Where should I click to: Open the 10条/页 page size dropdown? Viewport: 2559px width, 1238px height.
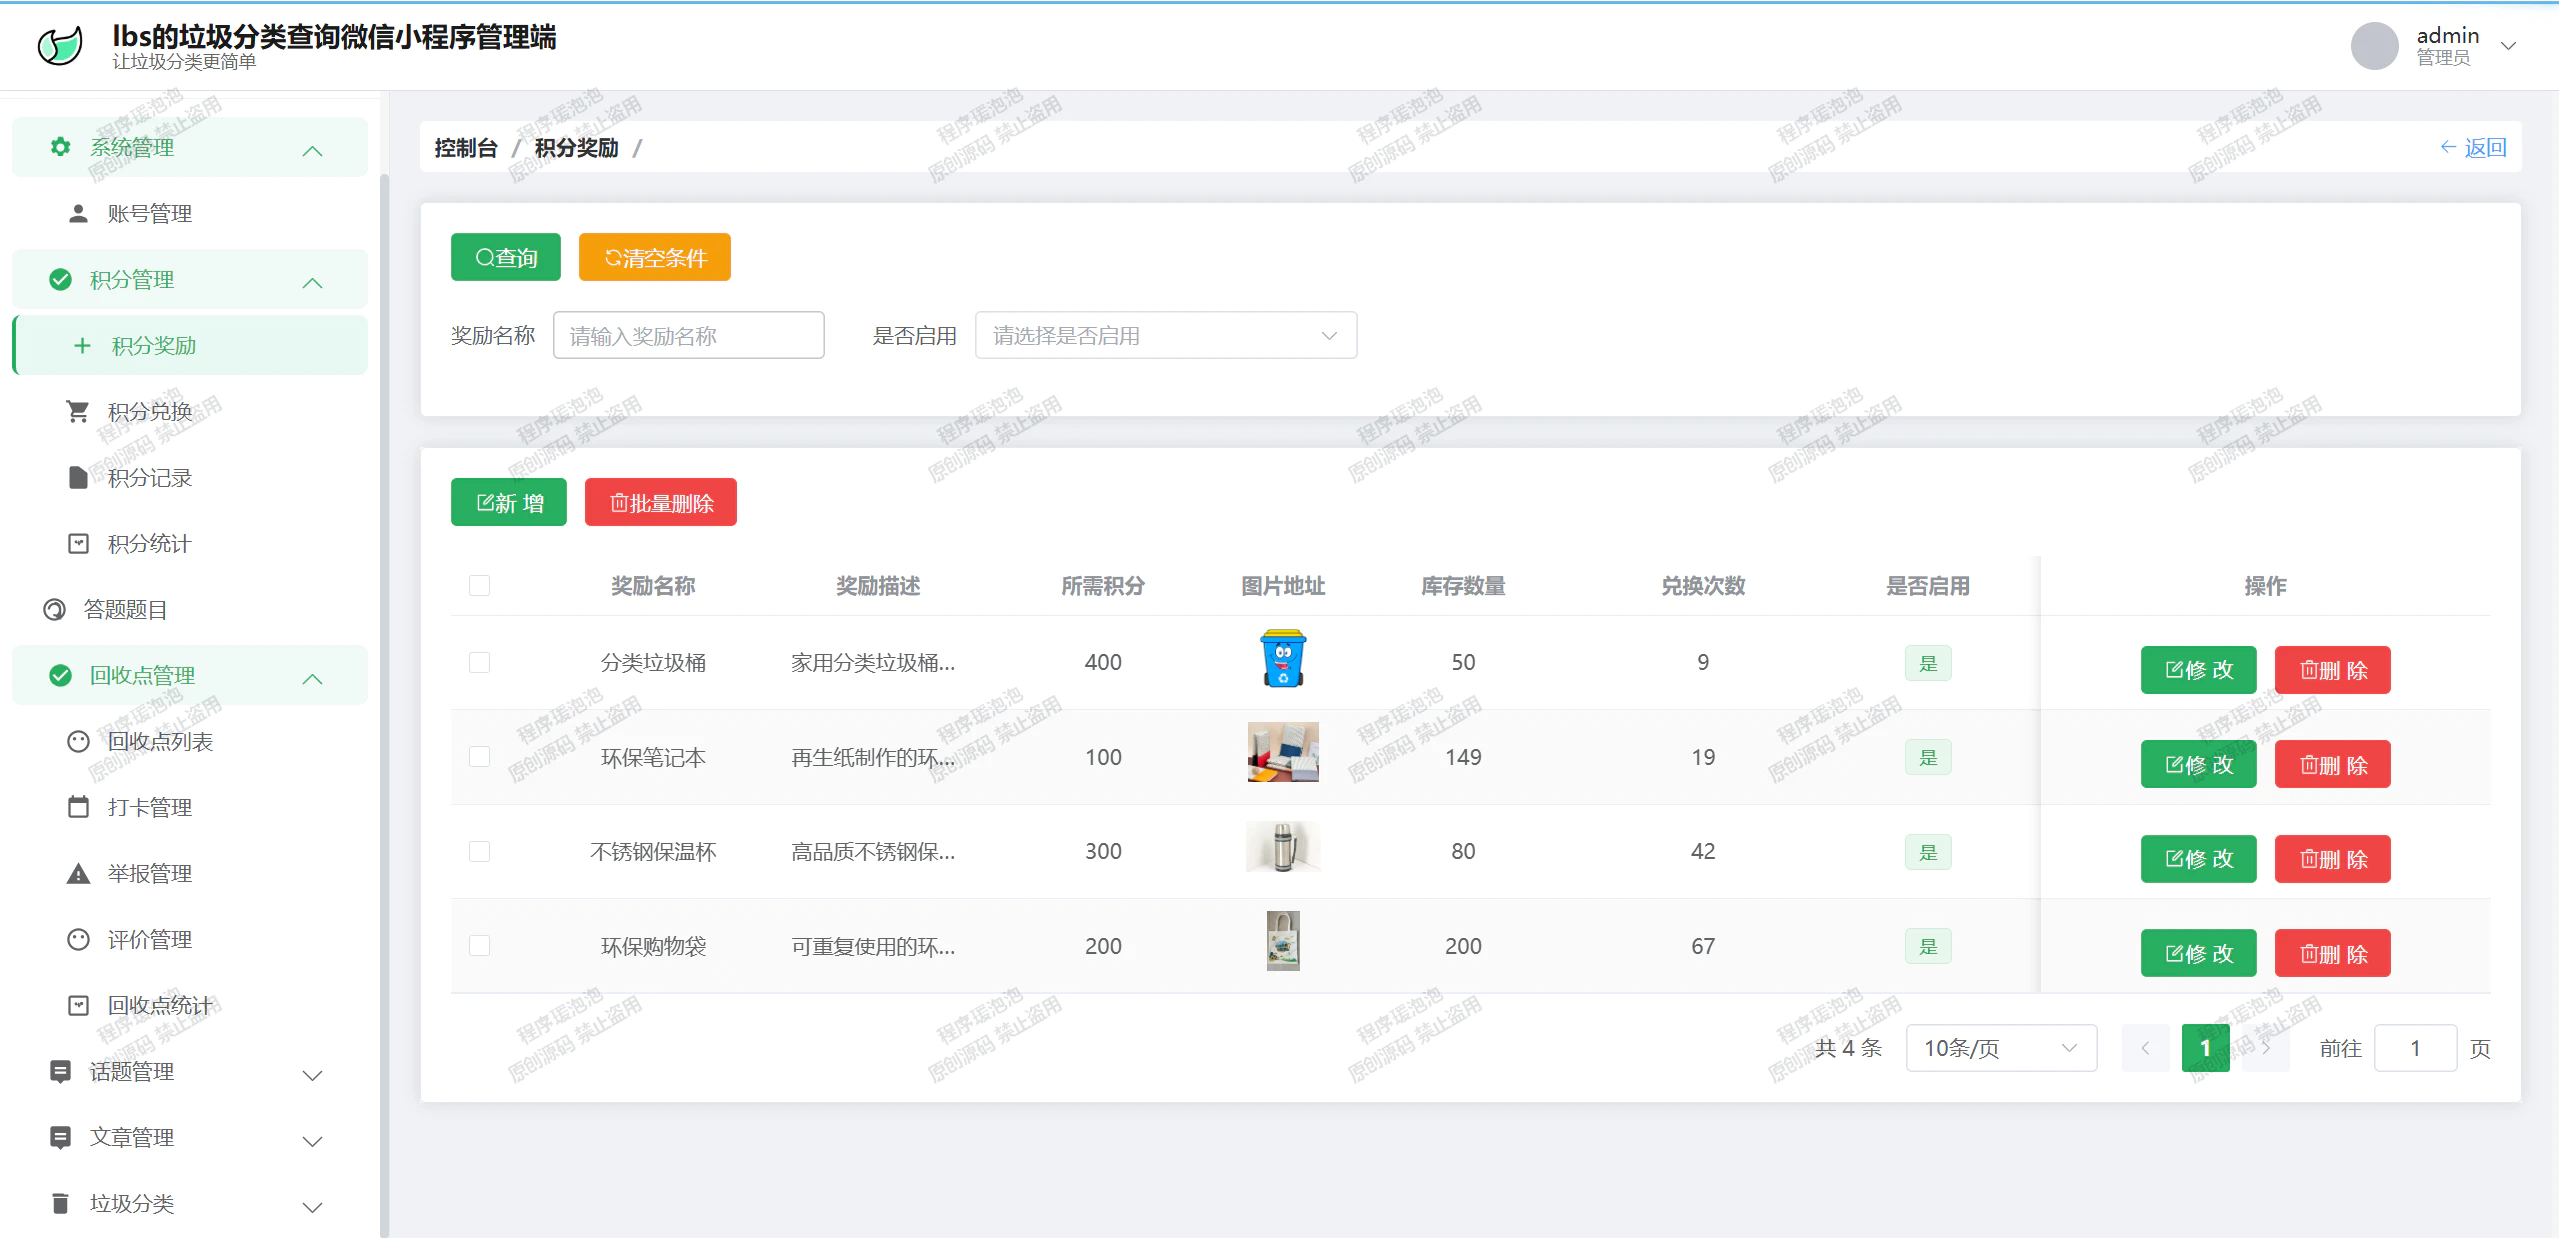click(x=2001, y=1048)
